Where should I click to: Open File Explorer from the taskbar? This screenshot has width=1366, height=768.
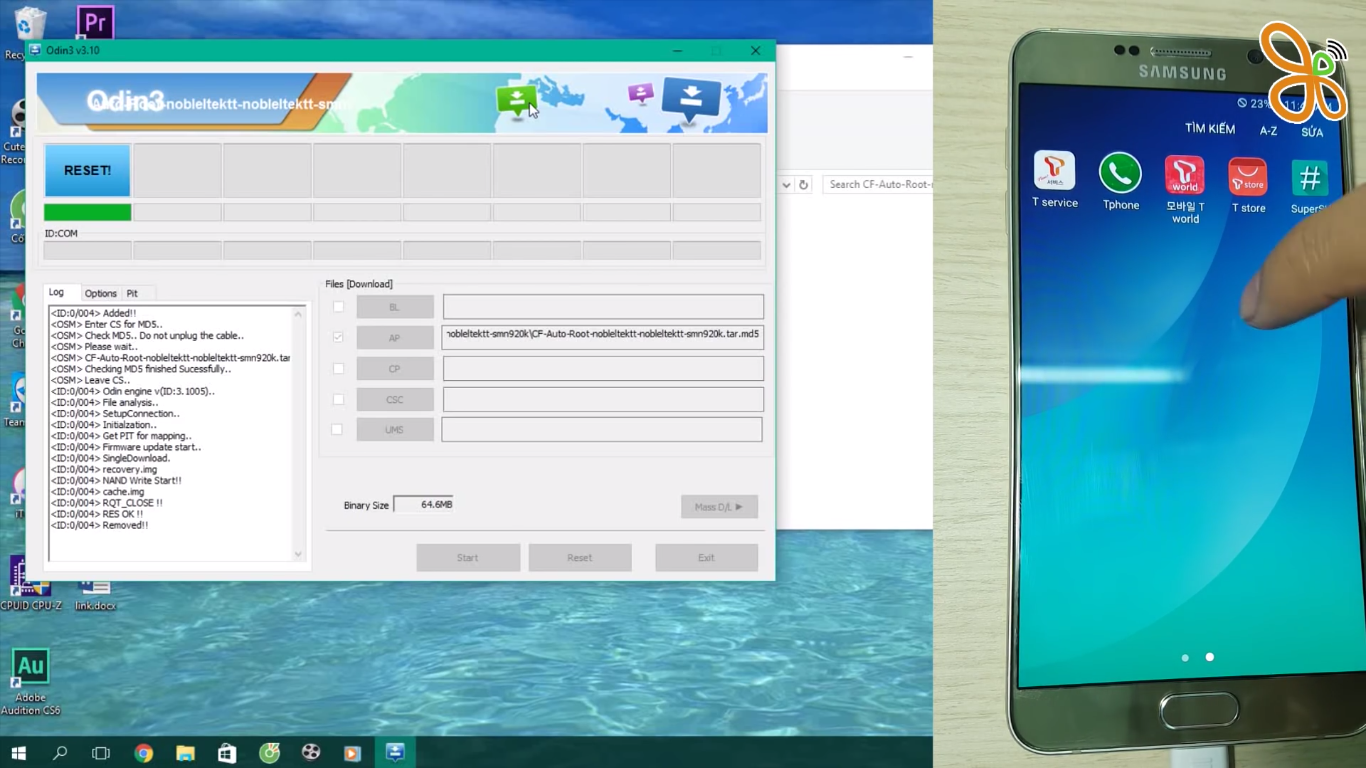tap(185, 753)
